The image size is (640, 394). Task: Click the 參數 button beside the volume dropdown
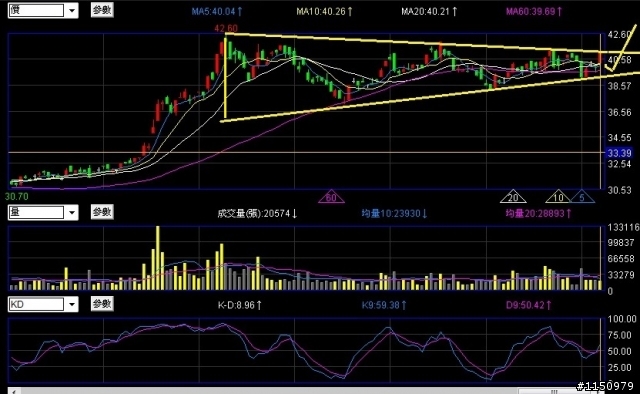(102, 212)
